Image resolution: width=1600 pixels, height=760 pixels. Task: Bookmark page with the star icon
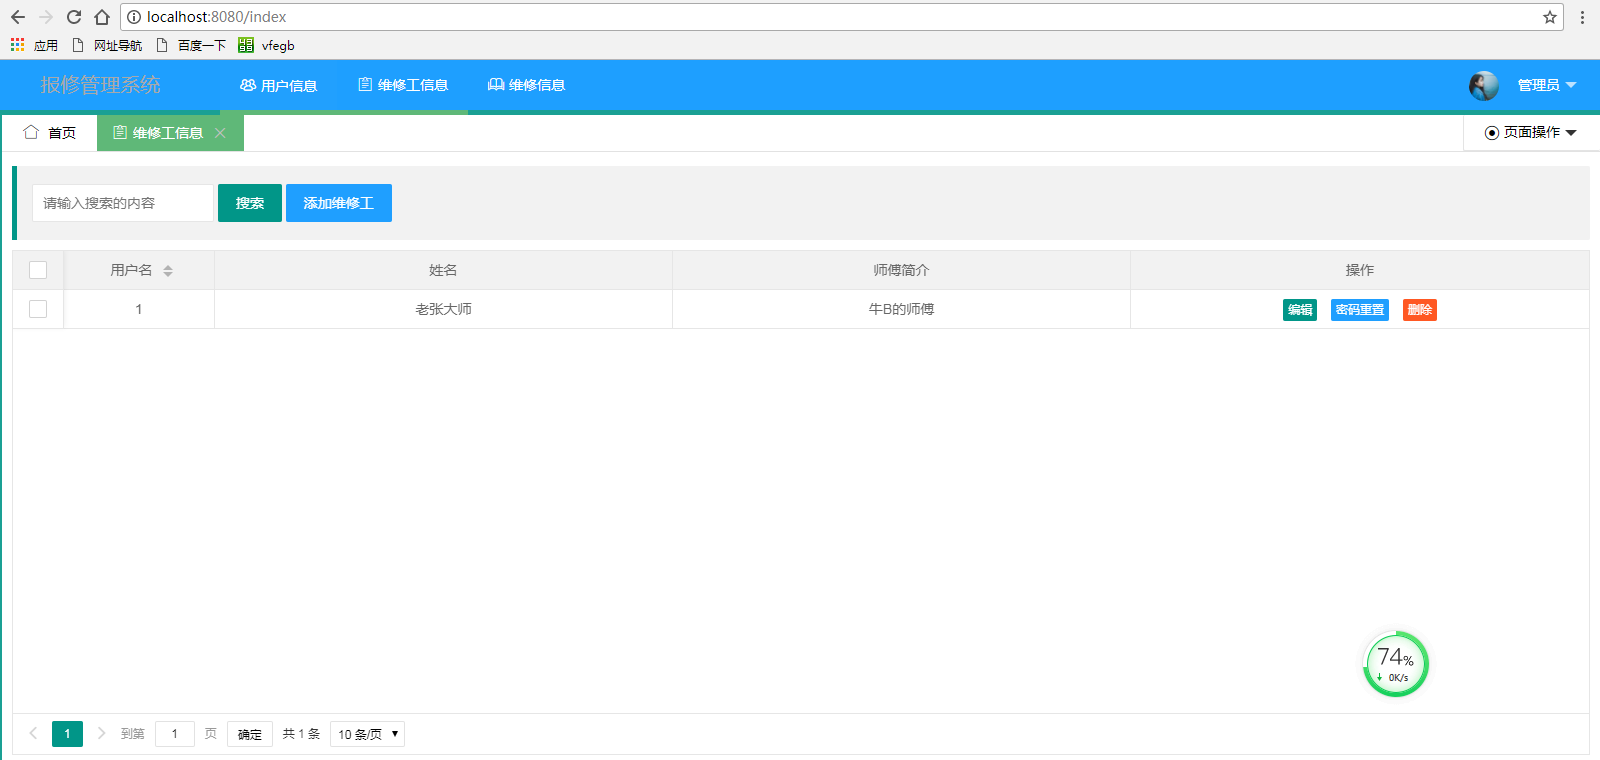point(1550,17)
